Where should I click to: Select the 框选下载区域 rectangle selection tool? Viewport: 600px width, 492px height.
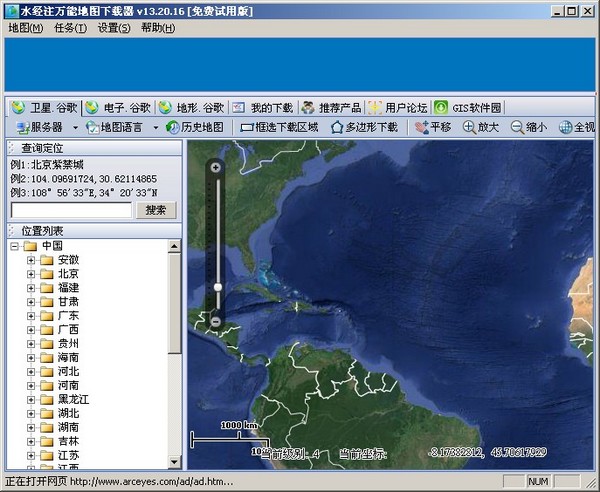pyautogui.click(x=279, y=127)
